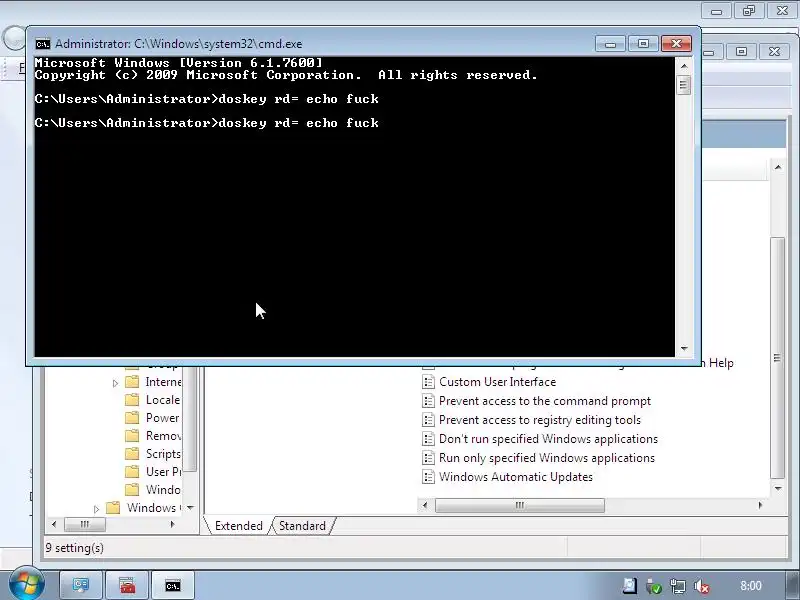Click the icon beside Don't run specified Windows applications
Image resolution: width=800 pixels, height=600 pixels.
click(428, 438)
